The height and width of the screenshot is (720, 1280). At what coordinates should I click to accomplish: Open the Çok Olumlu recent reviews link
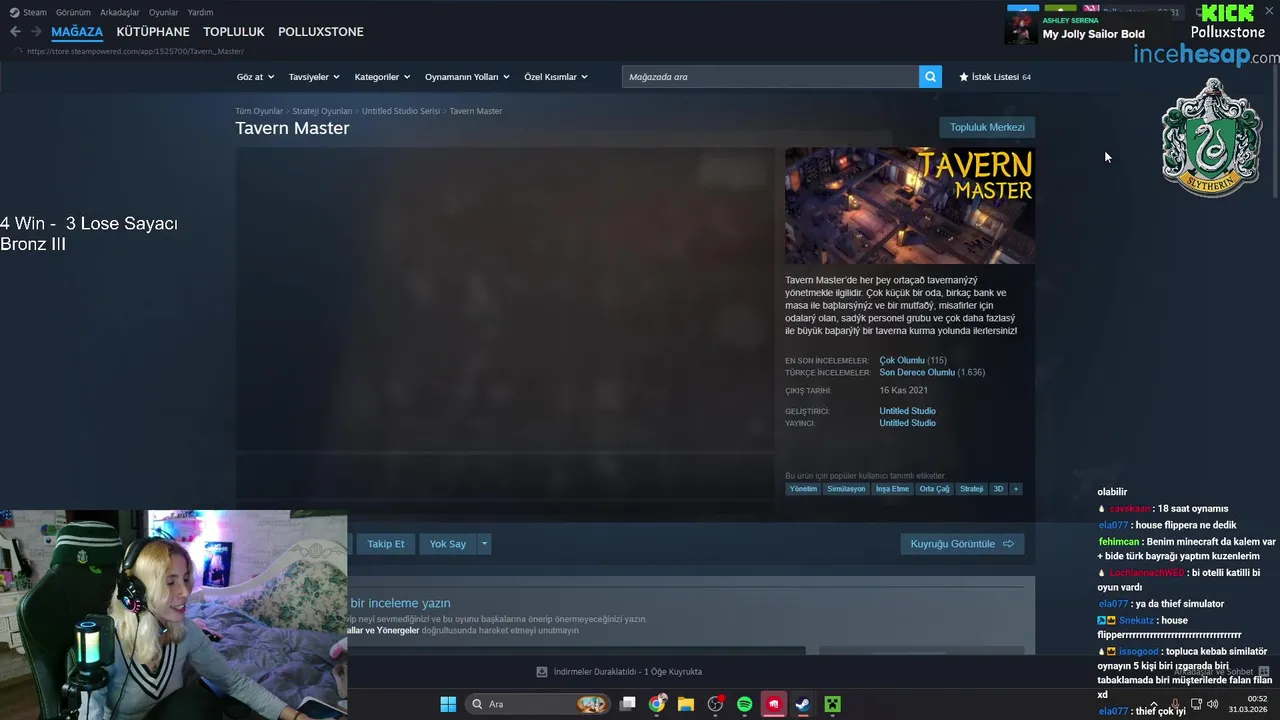(x=902, y=360)
